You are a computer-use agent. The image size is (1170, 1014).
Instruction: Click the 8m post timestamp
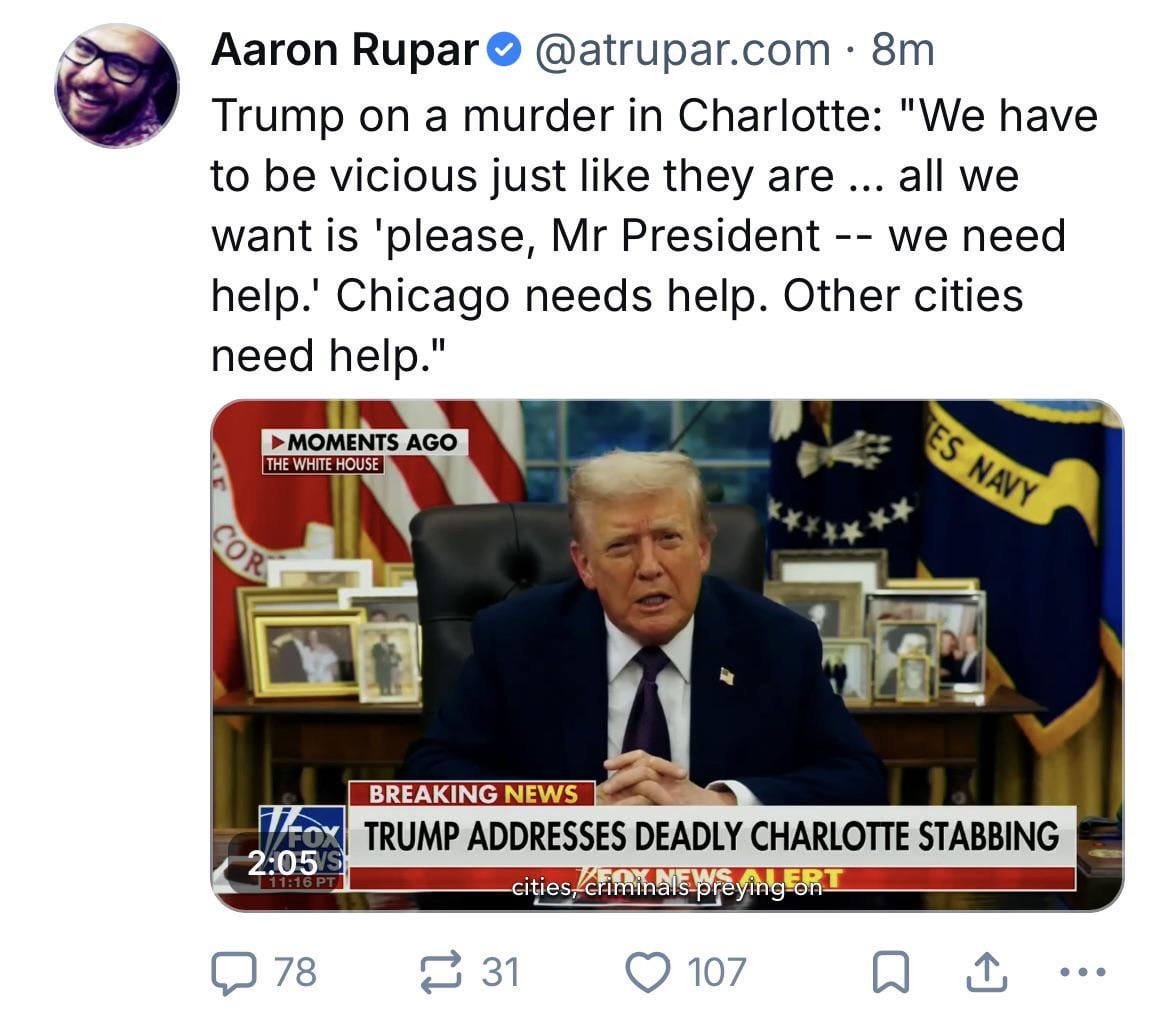pos(903,50)
